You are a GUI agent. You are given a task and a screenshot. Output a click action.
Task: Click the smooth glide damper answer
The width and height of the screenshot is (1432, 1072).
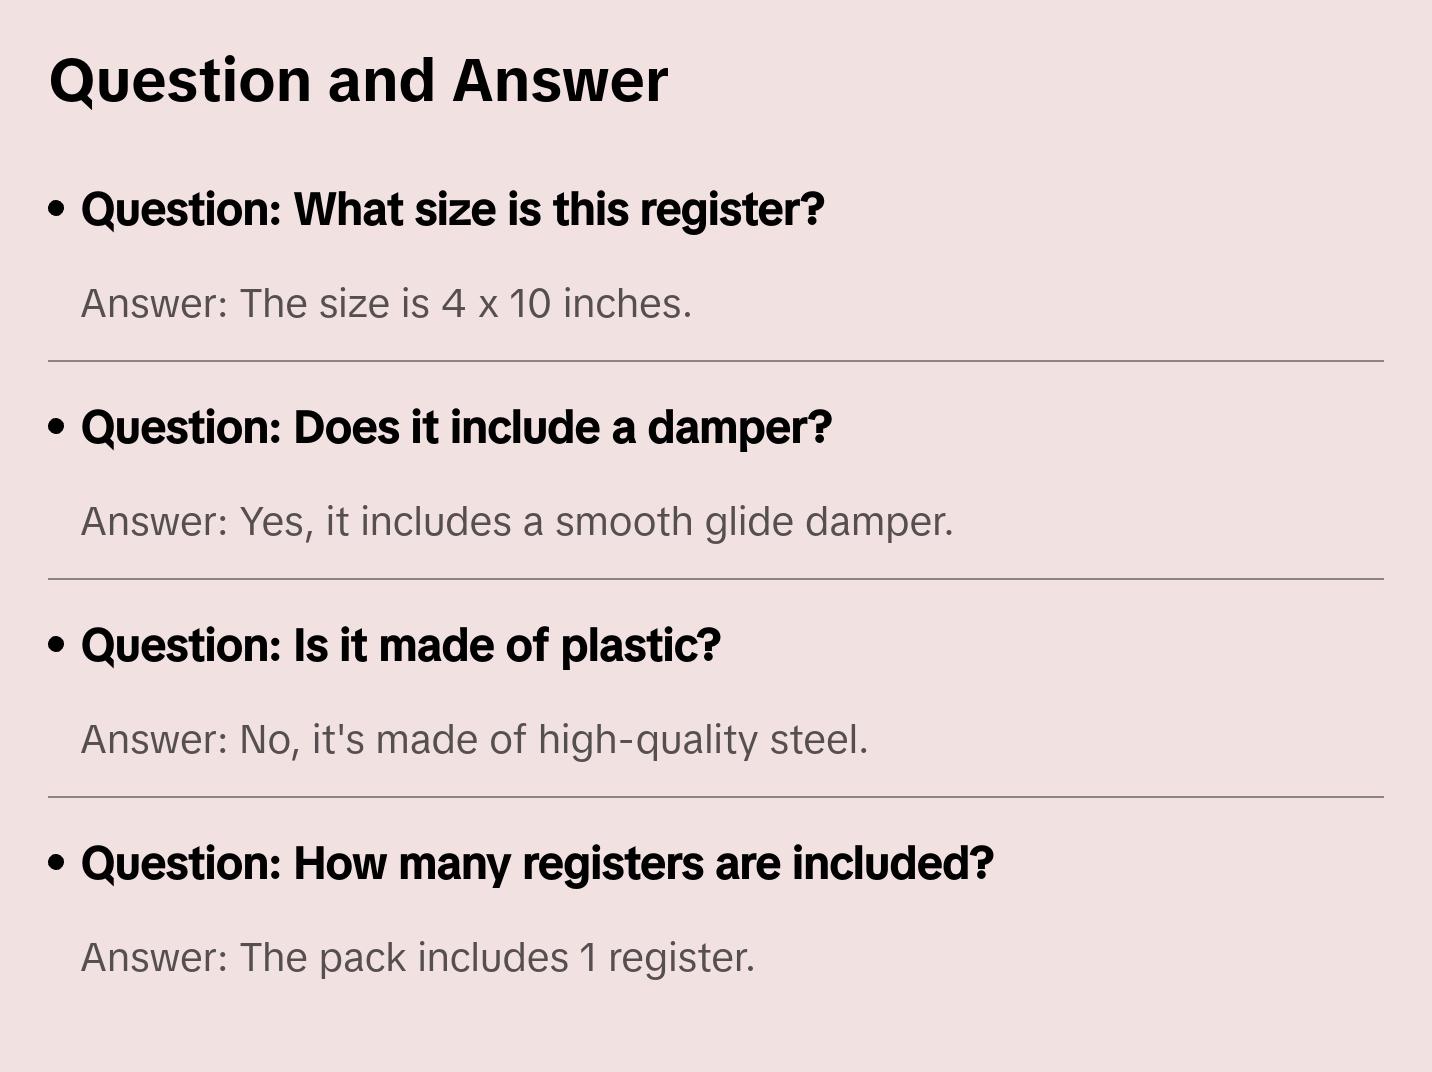516,522
